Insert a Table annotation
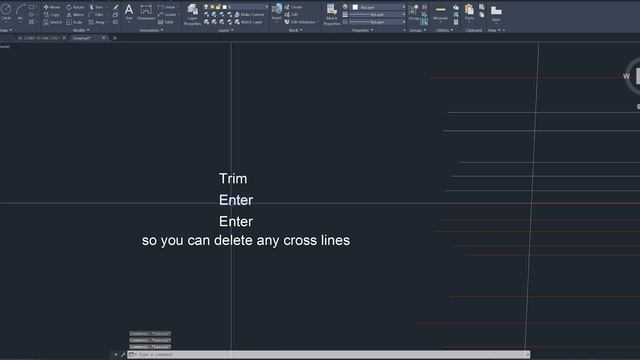640x360 pixels. (166, 22)
